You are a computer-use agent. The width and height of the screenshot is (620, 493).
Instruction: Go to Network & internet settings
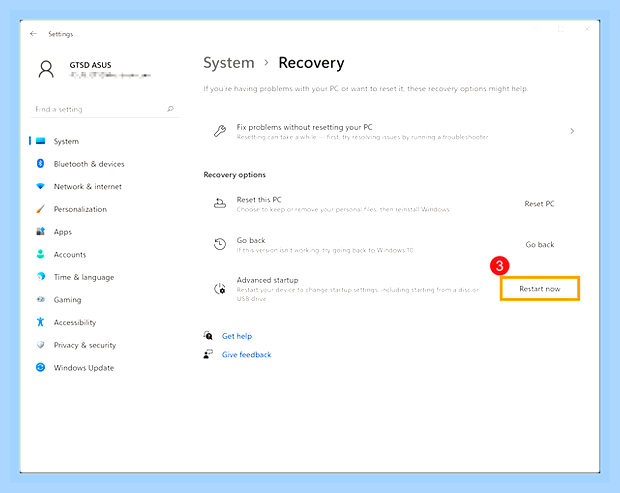tap(88, 186)
